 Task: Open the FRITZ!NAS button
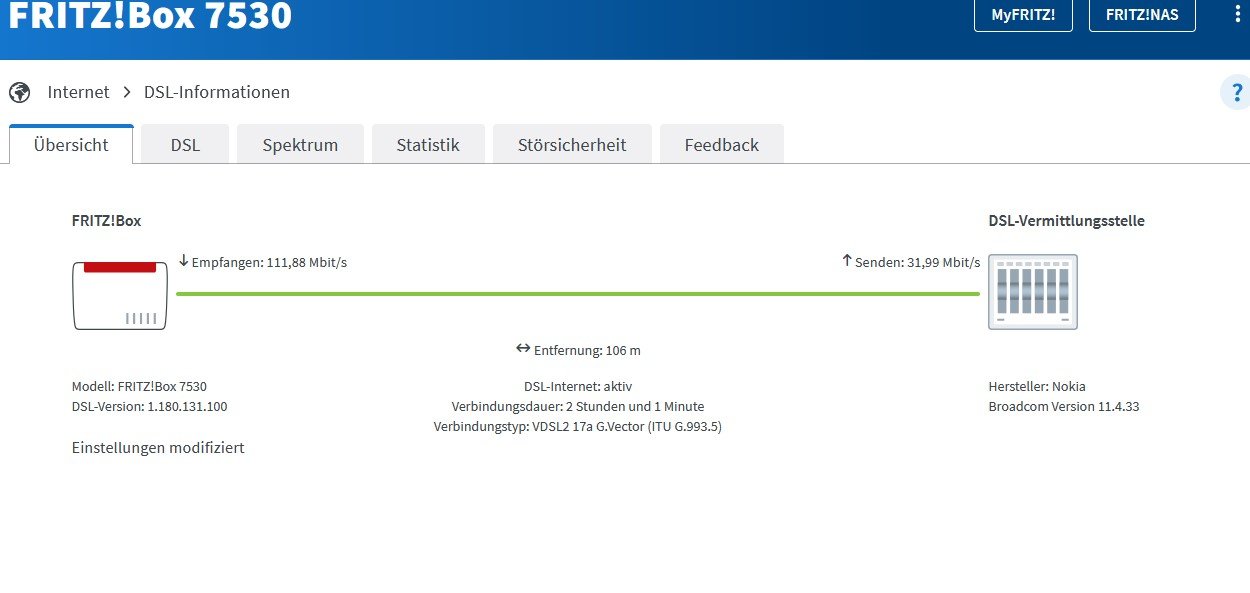[1142, 15]
